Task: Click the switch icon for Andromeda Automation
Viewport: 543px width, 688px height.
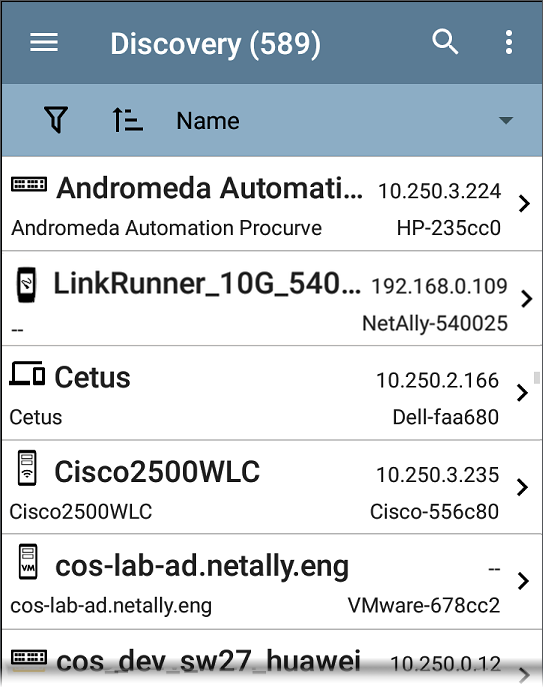Action: (29, 184)
